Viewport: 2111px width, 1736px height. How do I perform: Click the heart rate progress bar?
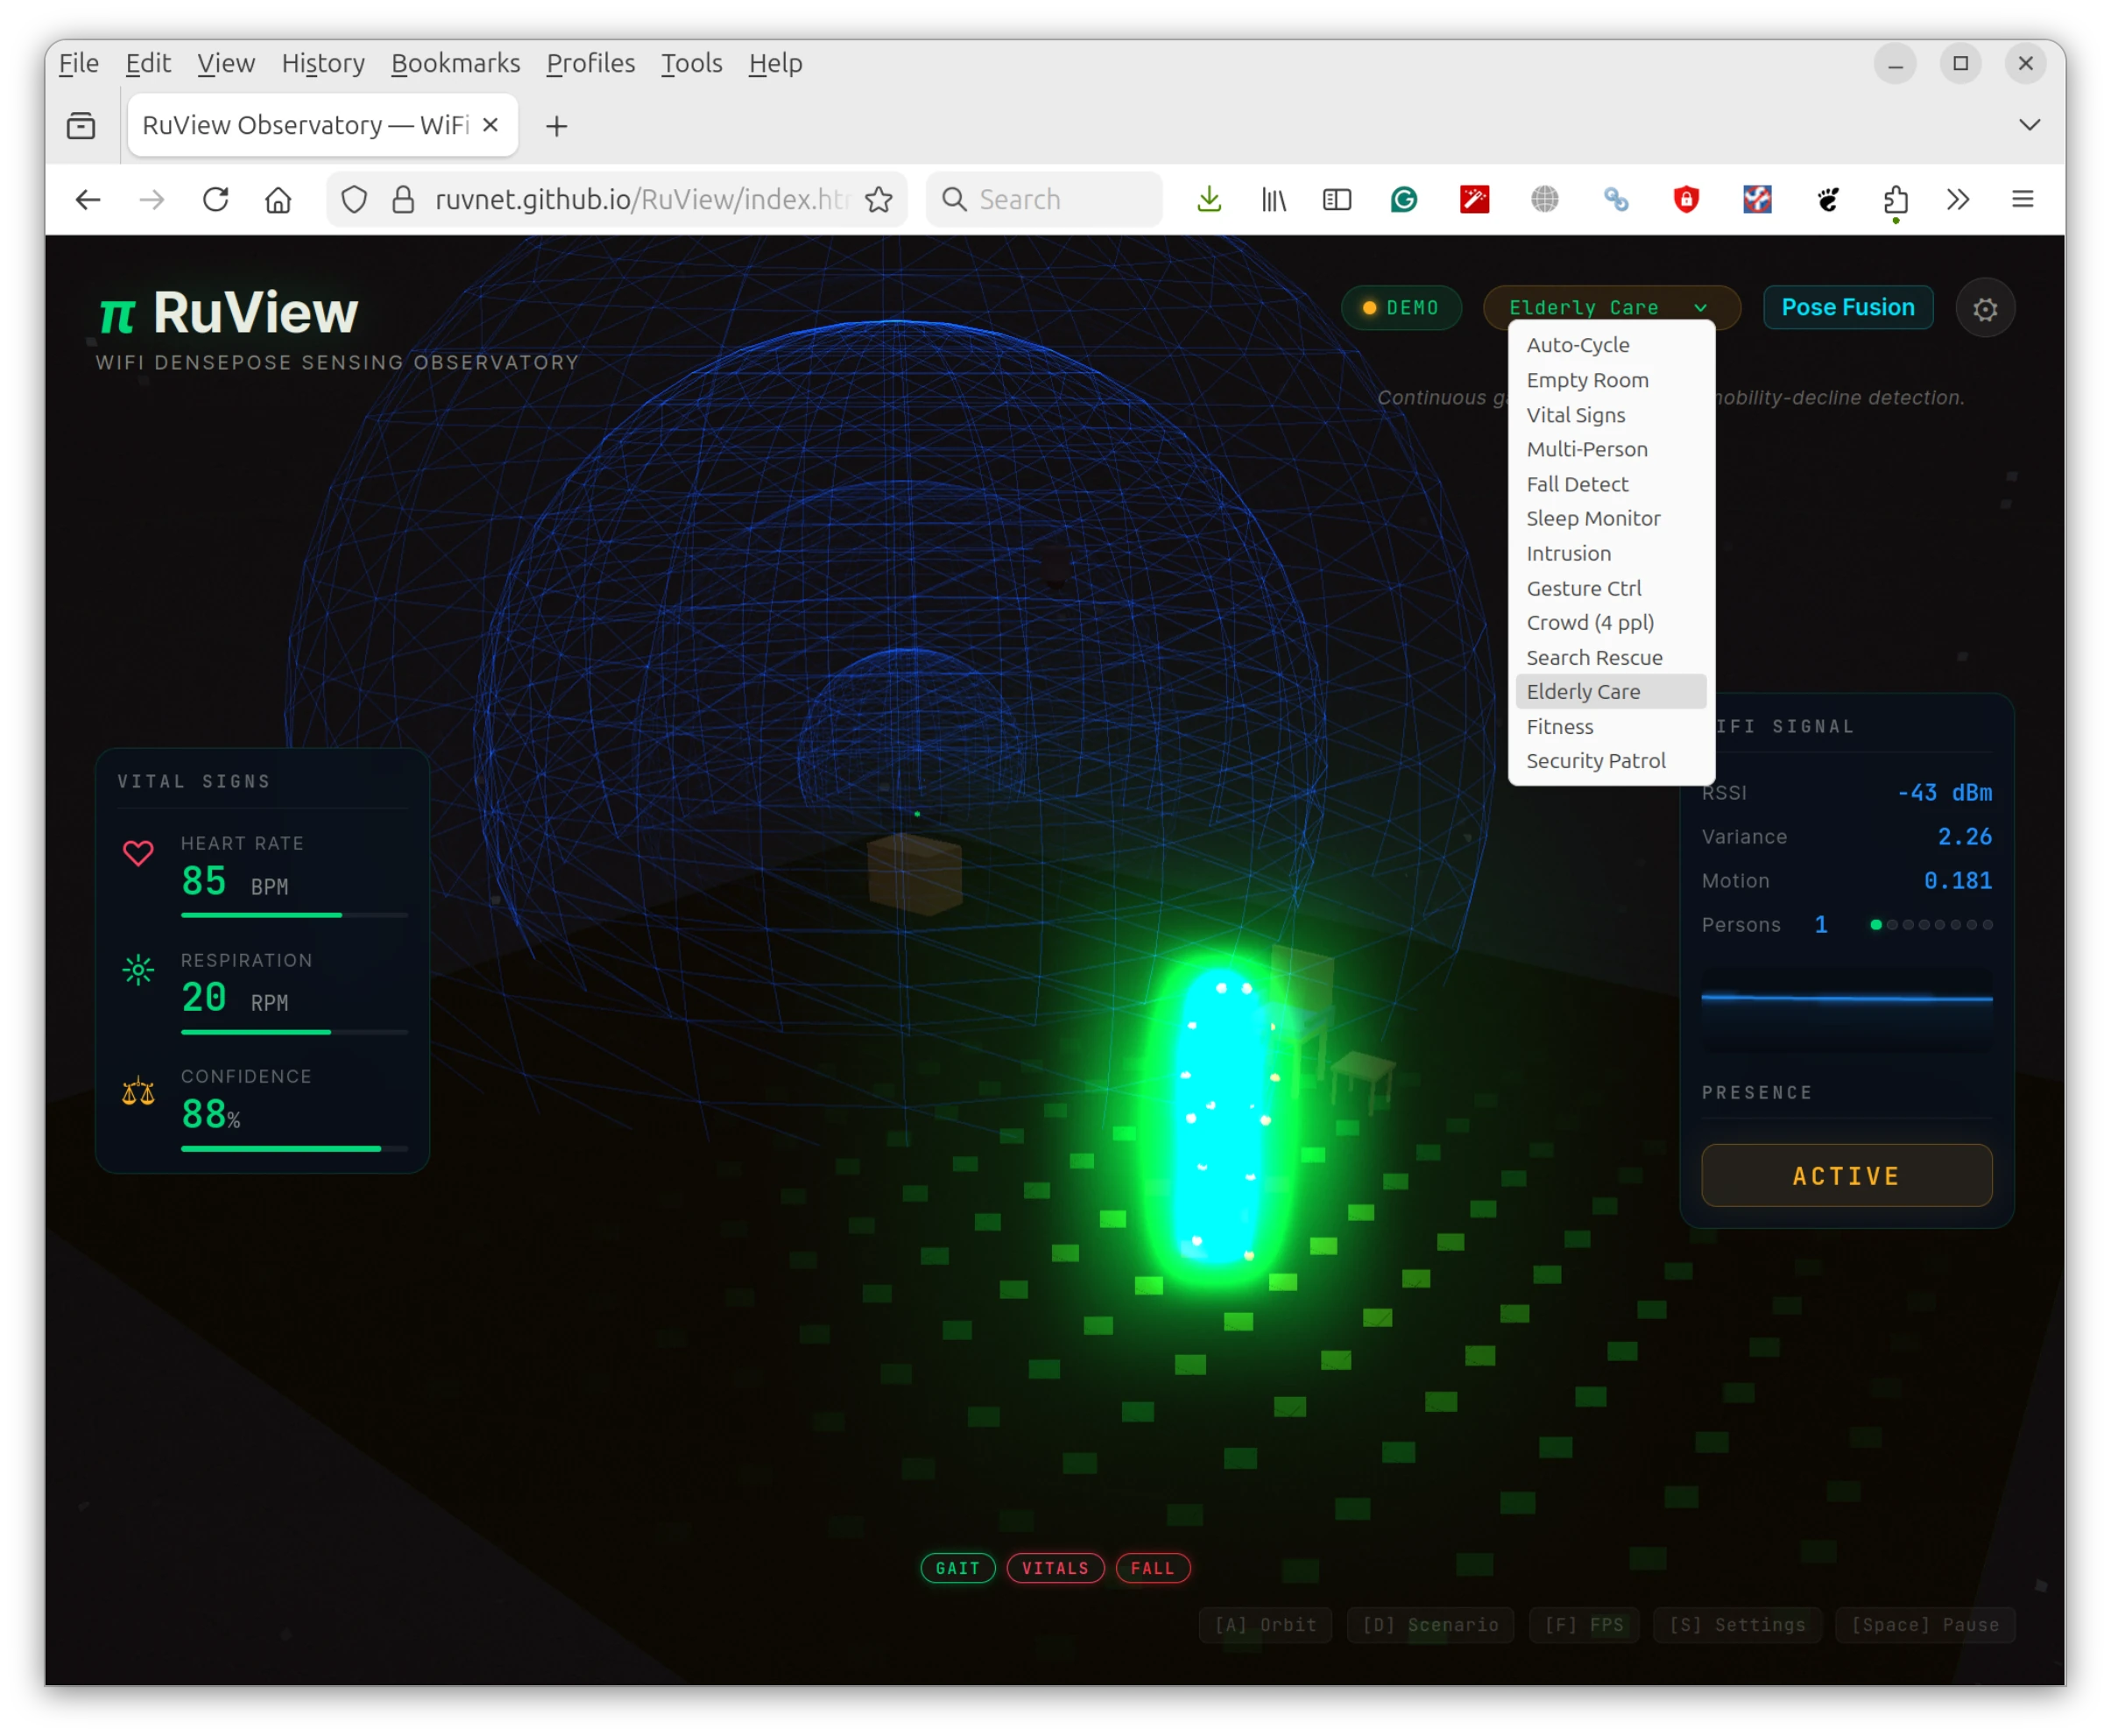click(294, 914)
